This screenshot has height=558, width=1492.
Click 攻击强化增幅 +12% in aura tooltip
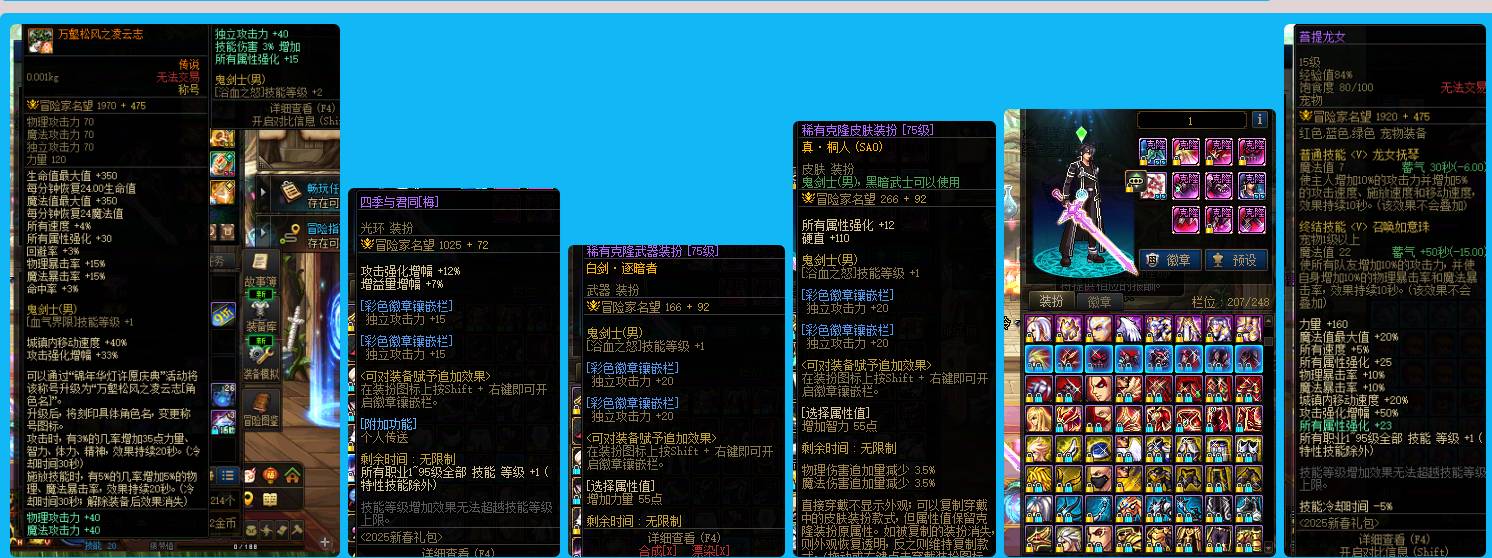(x=411, y=271)
